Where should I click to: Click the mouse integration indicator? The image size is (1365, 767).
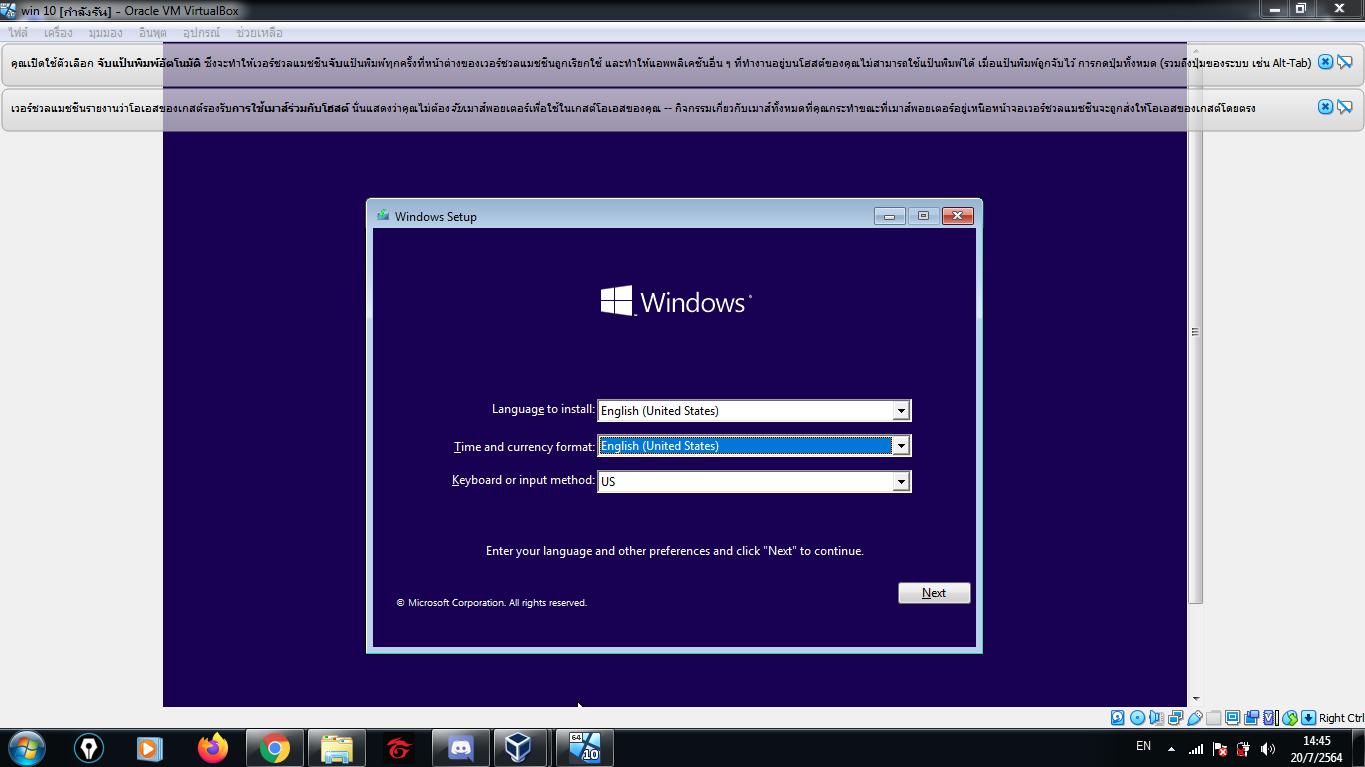[1290, 718]
